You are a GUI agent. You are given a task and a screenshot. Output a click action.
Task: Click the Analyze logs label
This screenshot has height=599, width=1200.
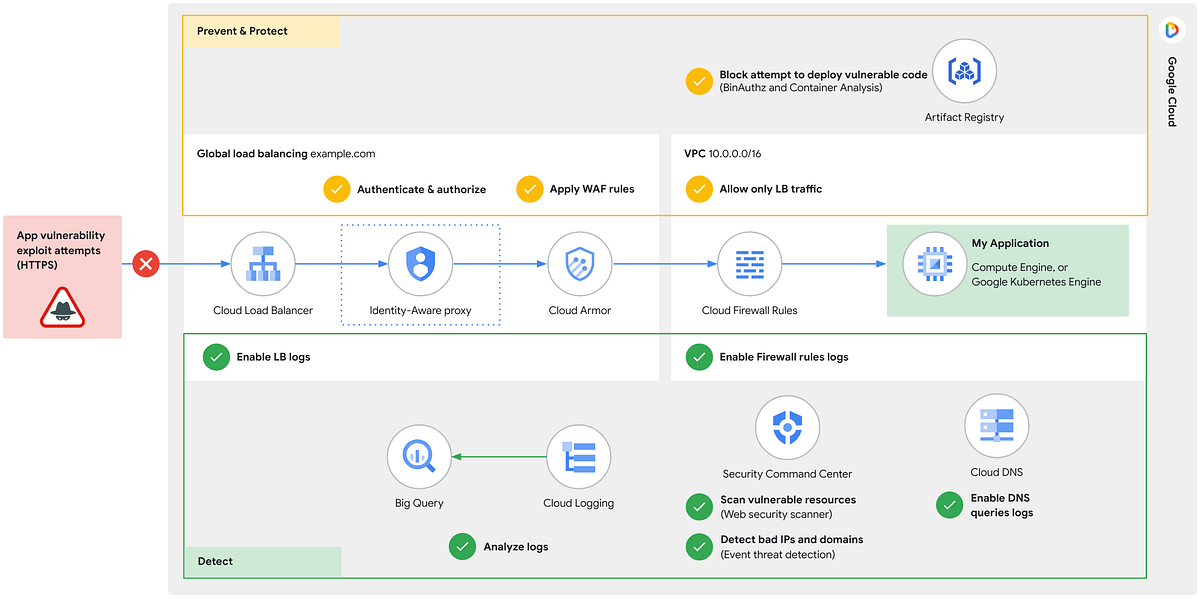pyautogui.click(x=514, y=546)
